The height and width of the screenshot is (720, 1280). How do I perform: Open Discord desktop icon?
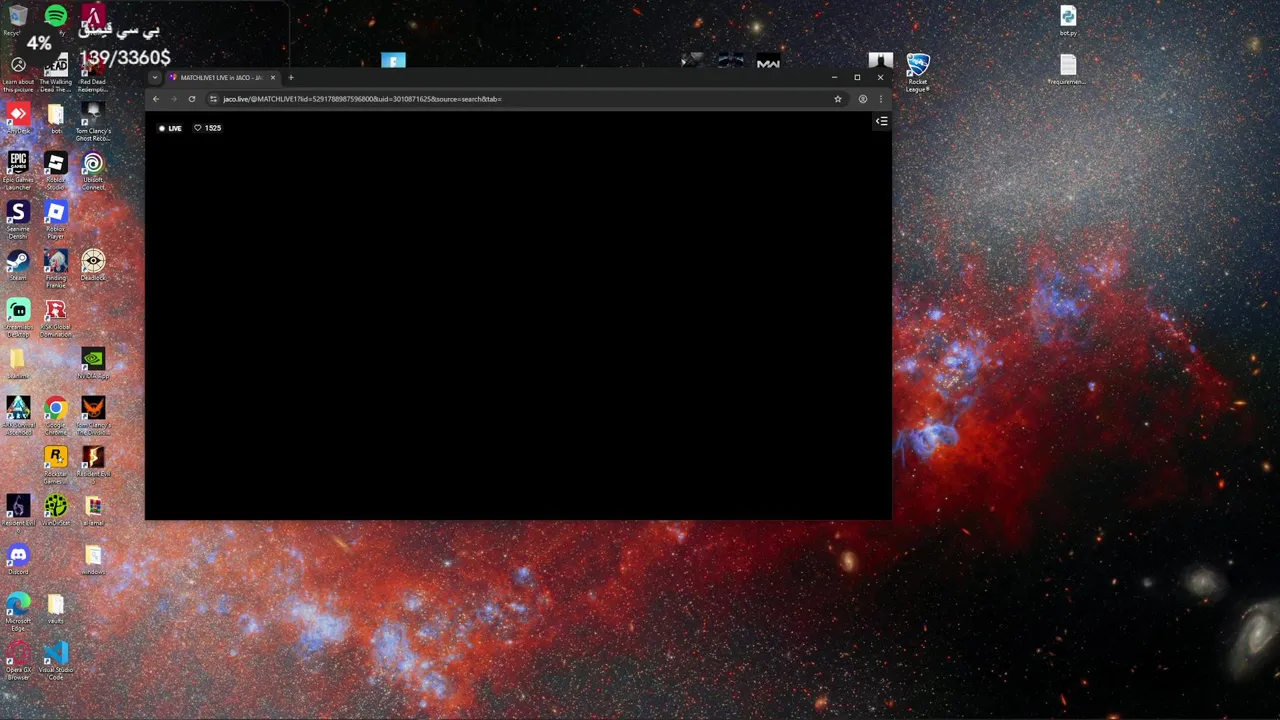tap(18, 559)
